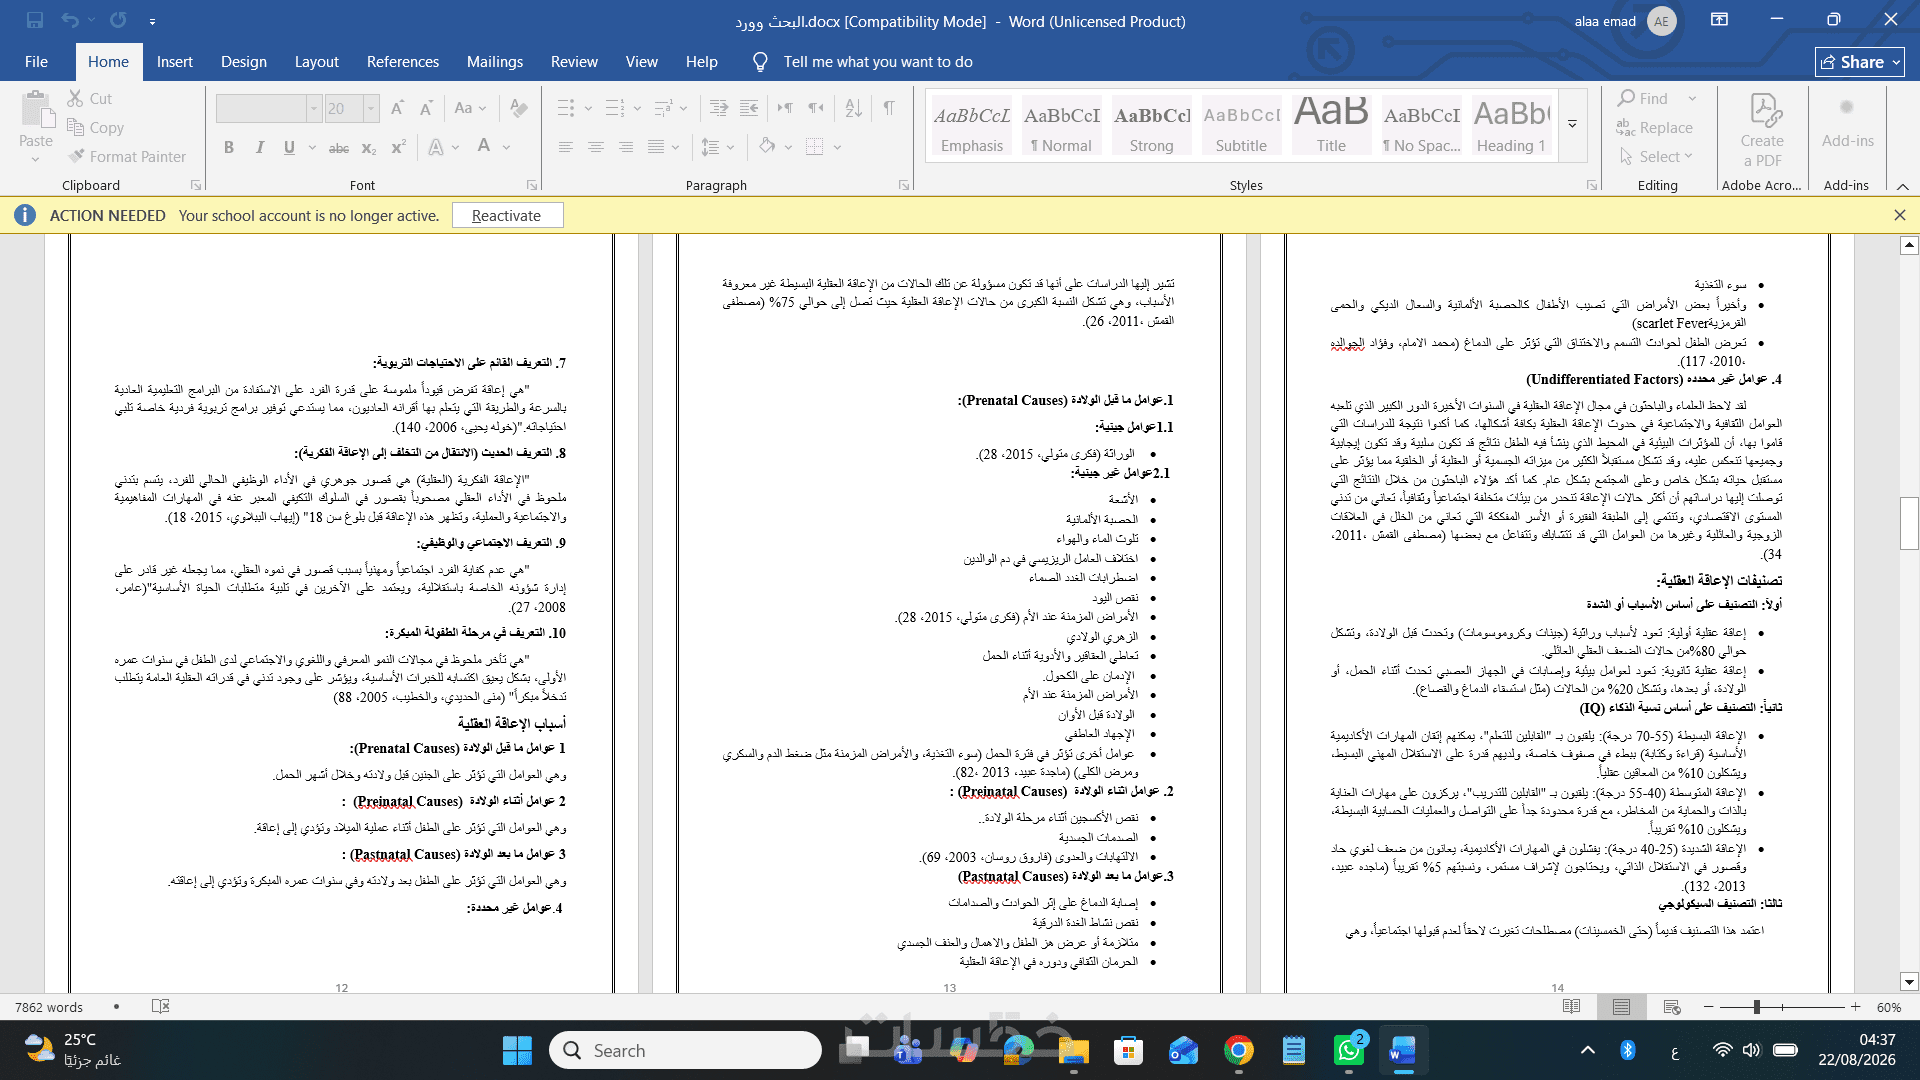This screenshot has width=1920, height=1080.
Task: Switch to the Insert tab
Action: coord(174,61)
